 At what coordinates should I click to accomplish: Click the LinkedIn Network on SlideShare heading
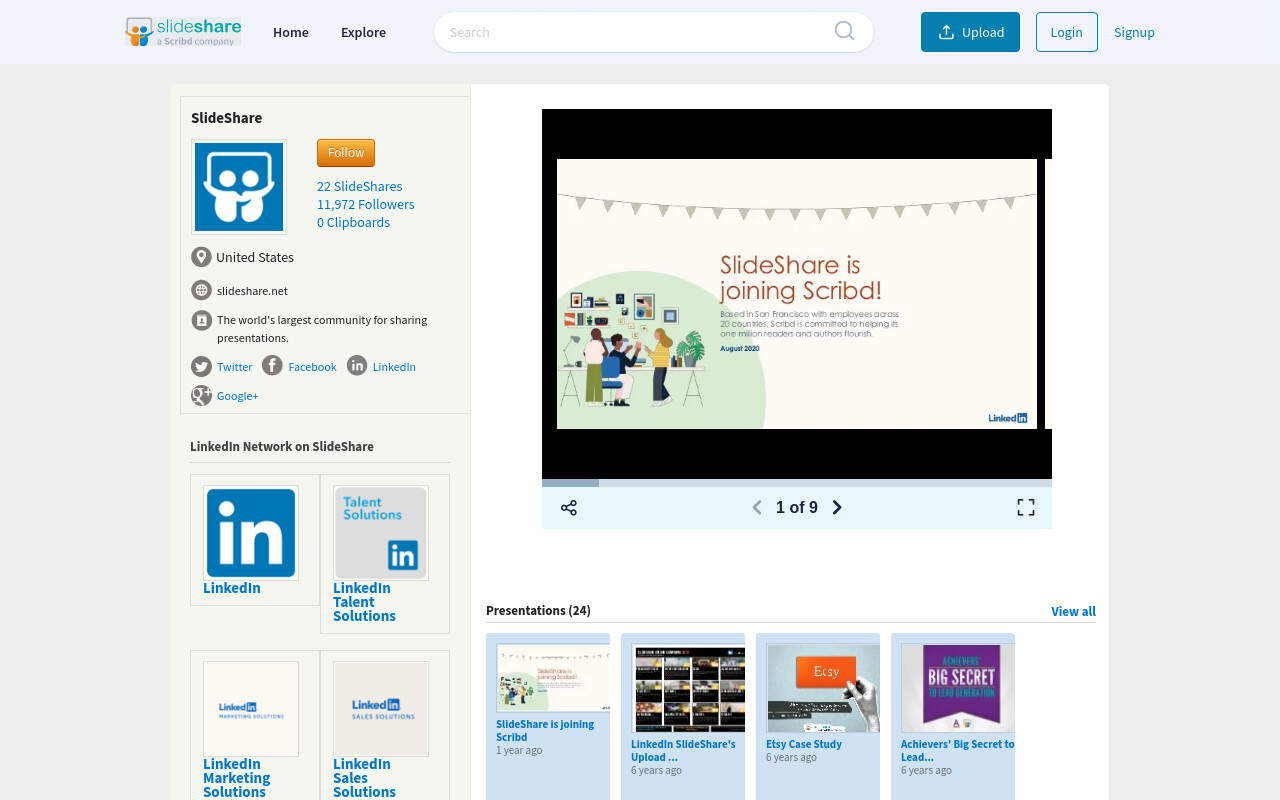pyautogui.click(x=282, y=446)
